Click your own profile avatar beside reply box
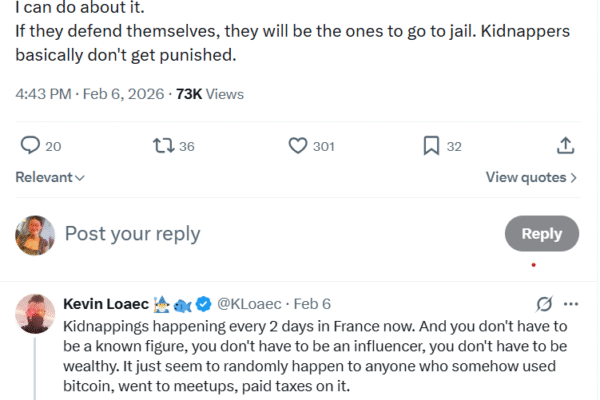The image size is (600, 400). (35, 234)
